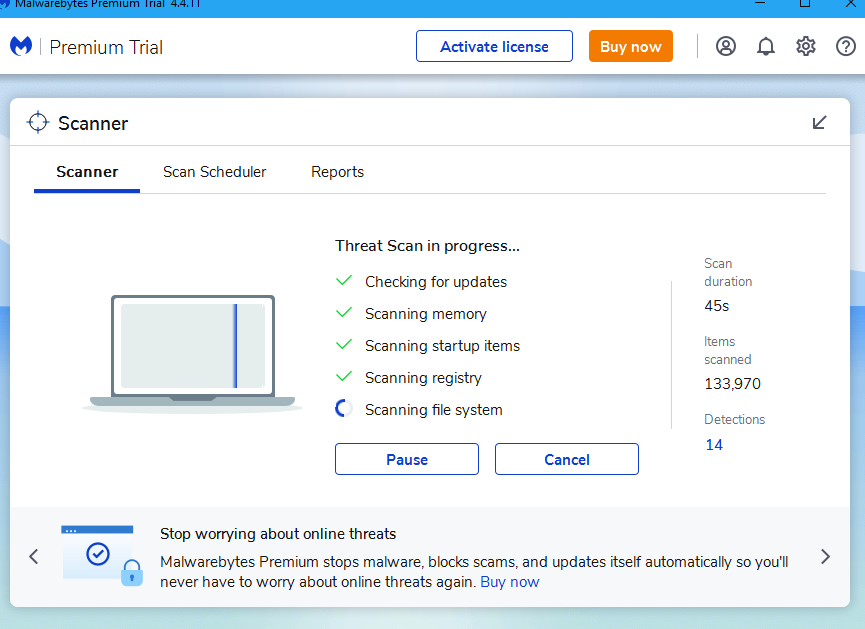Click checkmark next to Scanning registry
This screenshot has width=865, height=629.
[344, 376]
